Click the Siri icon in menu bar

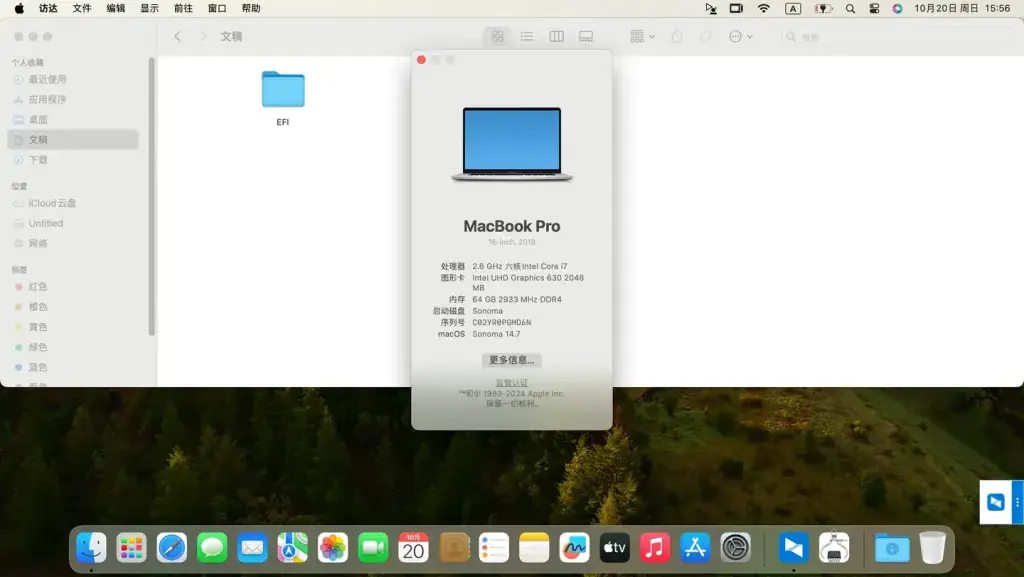click(x=897, y=8)
